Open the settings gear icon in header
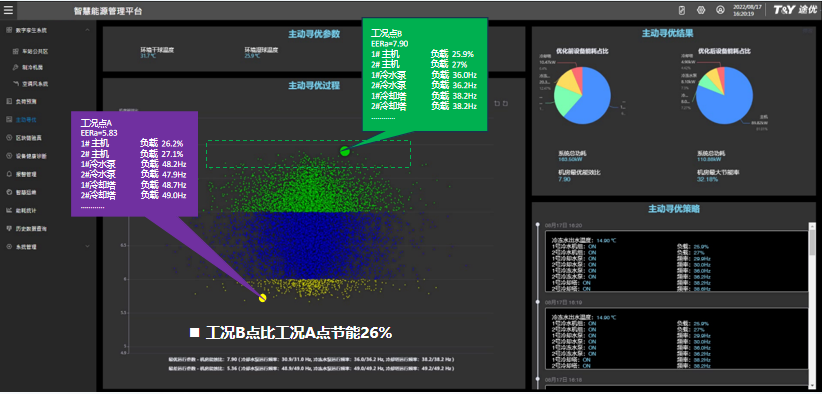 701,10
